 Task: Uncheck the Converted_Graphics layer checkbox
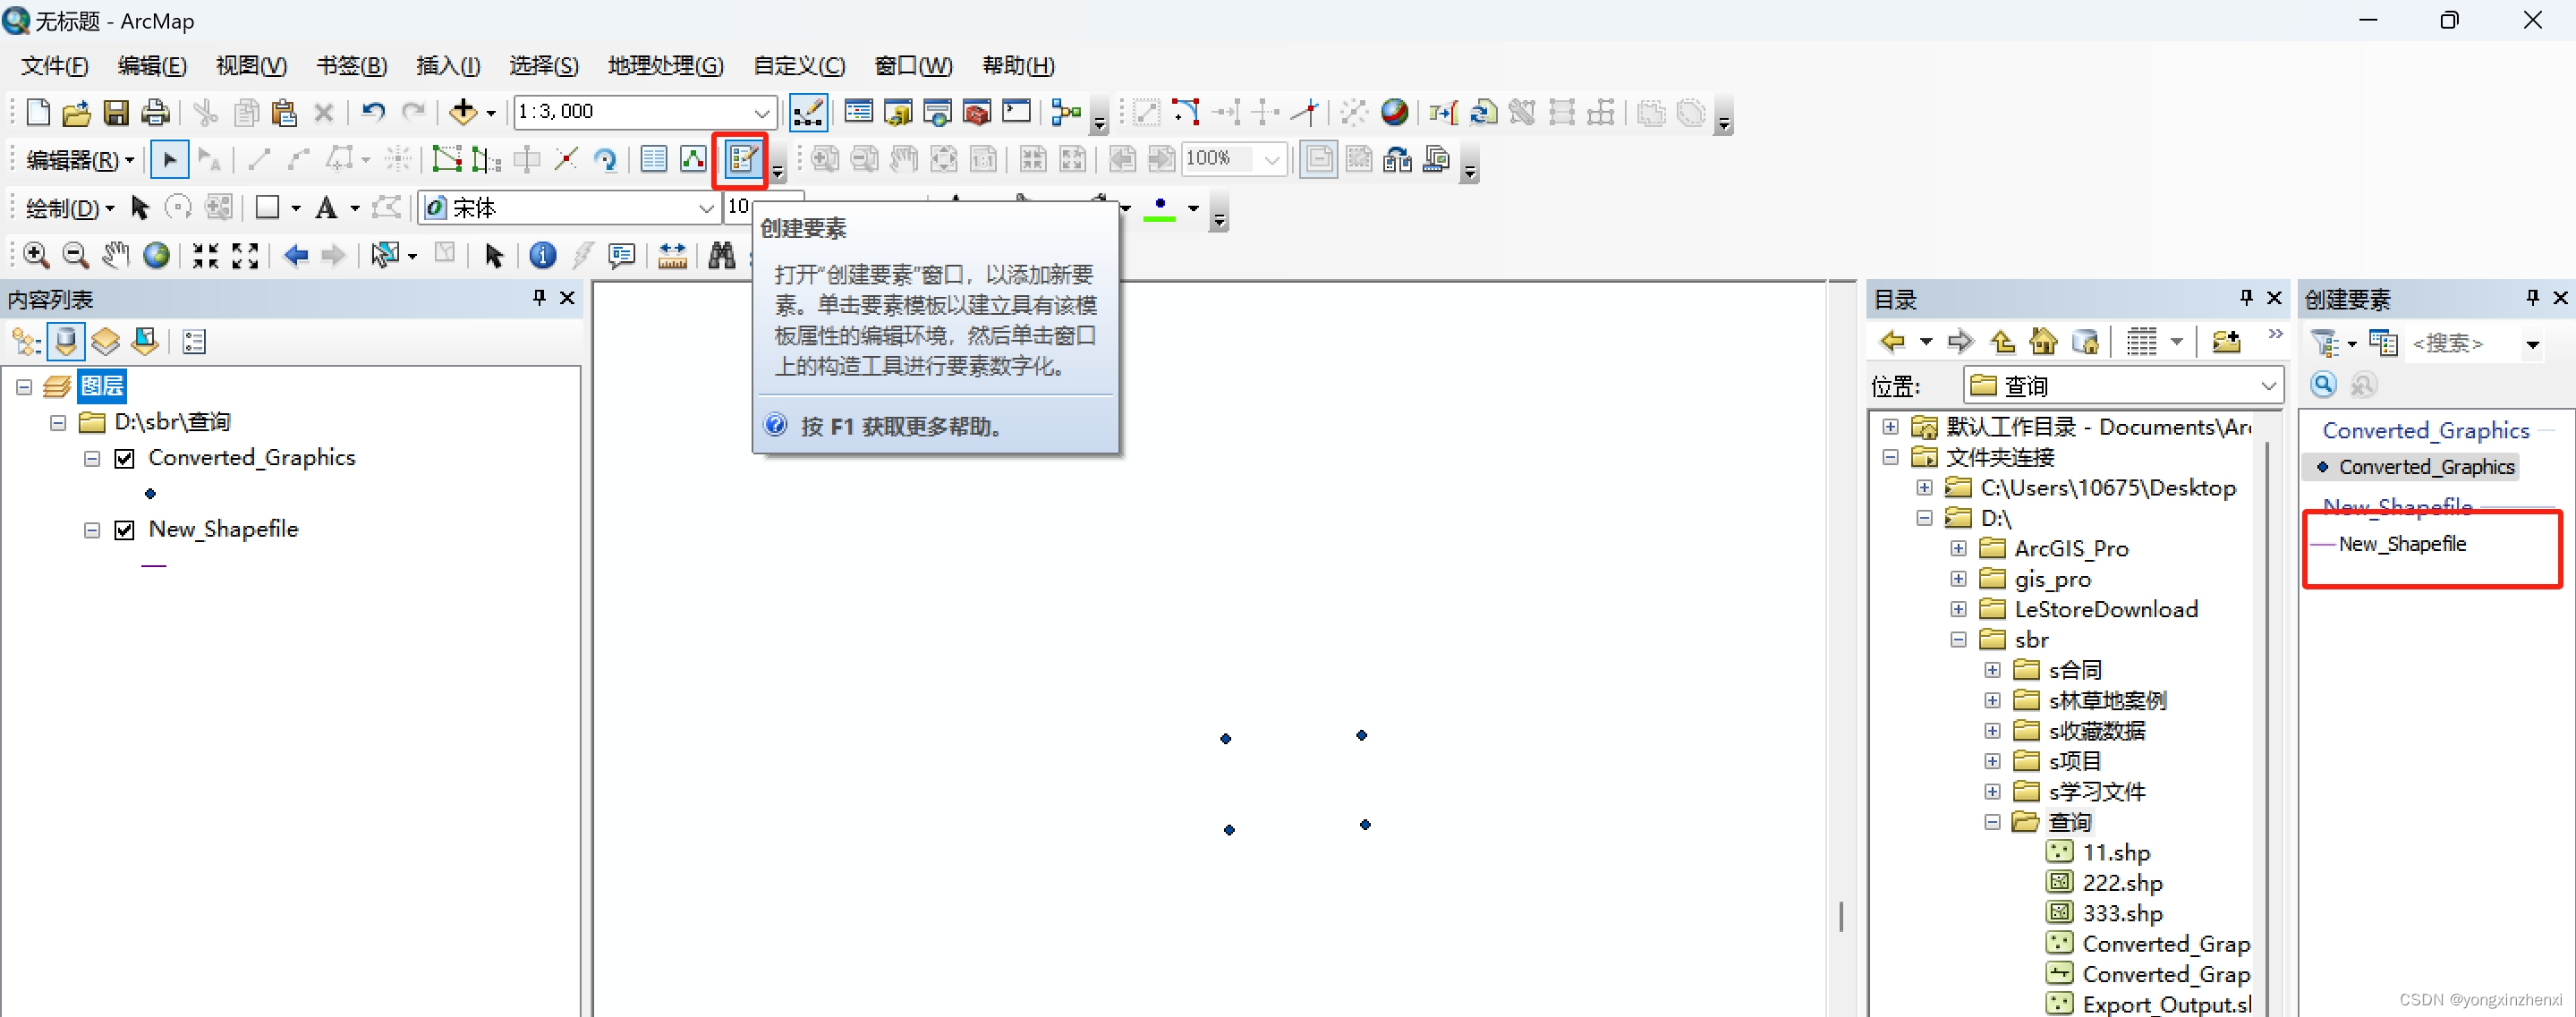(125, 459)
